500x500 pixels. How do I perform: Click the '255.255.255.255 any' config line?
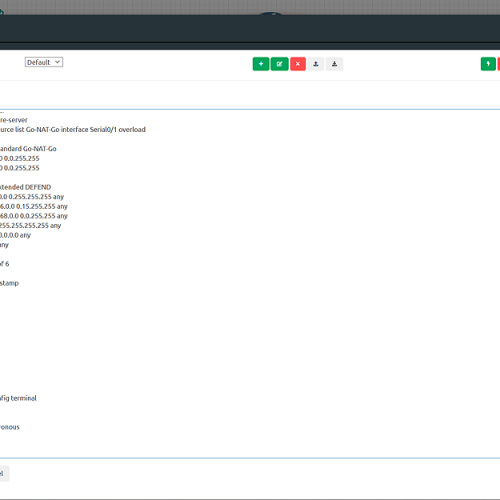click(x=30, y=226)
